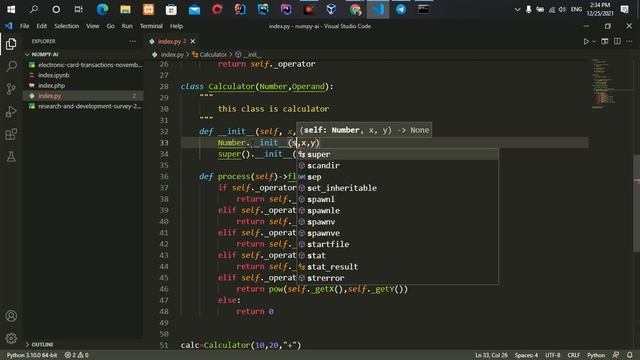The image size is (640, 360).
Task: Choose 'spawnv' autocomplete suggestion
Action: pyautogui.click(x=397, y=222)
